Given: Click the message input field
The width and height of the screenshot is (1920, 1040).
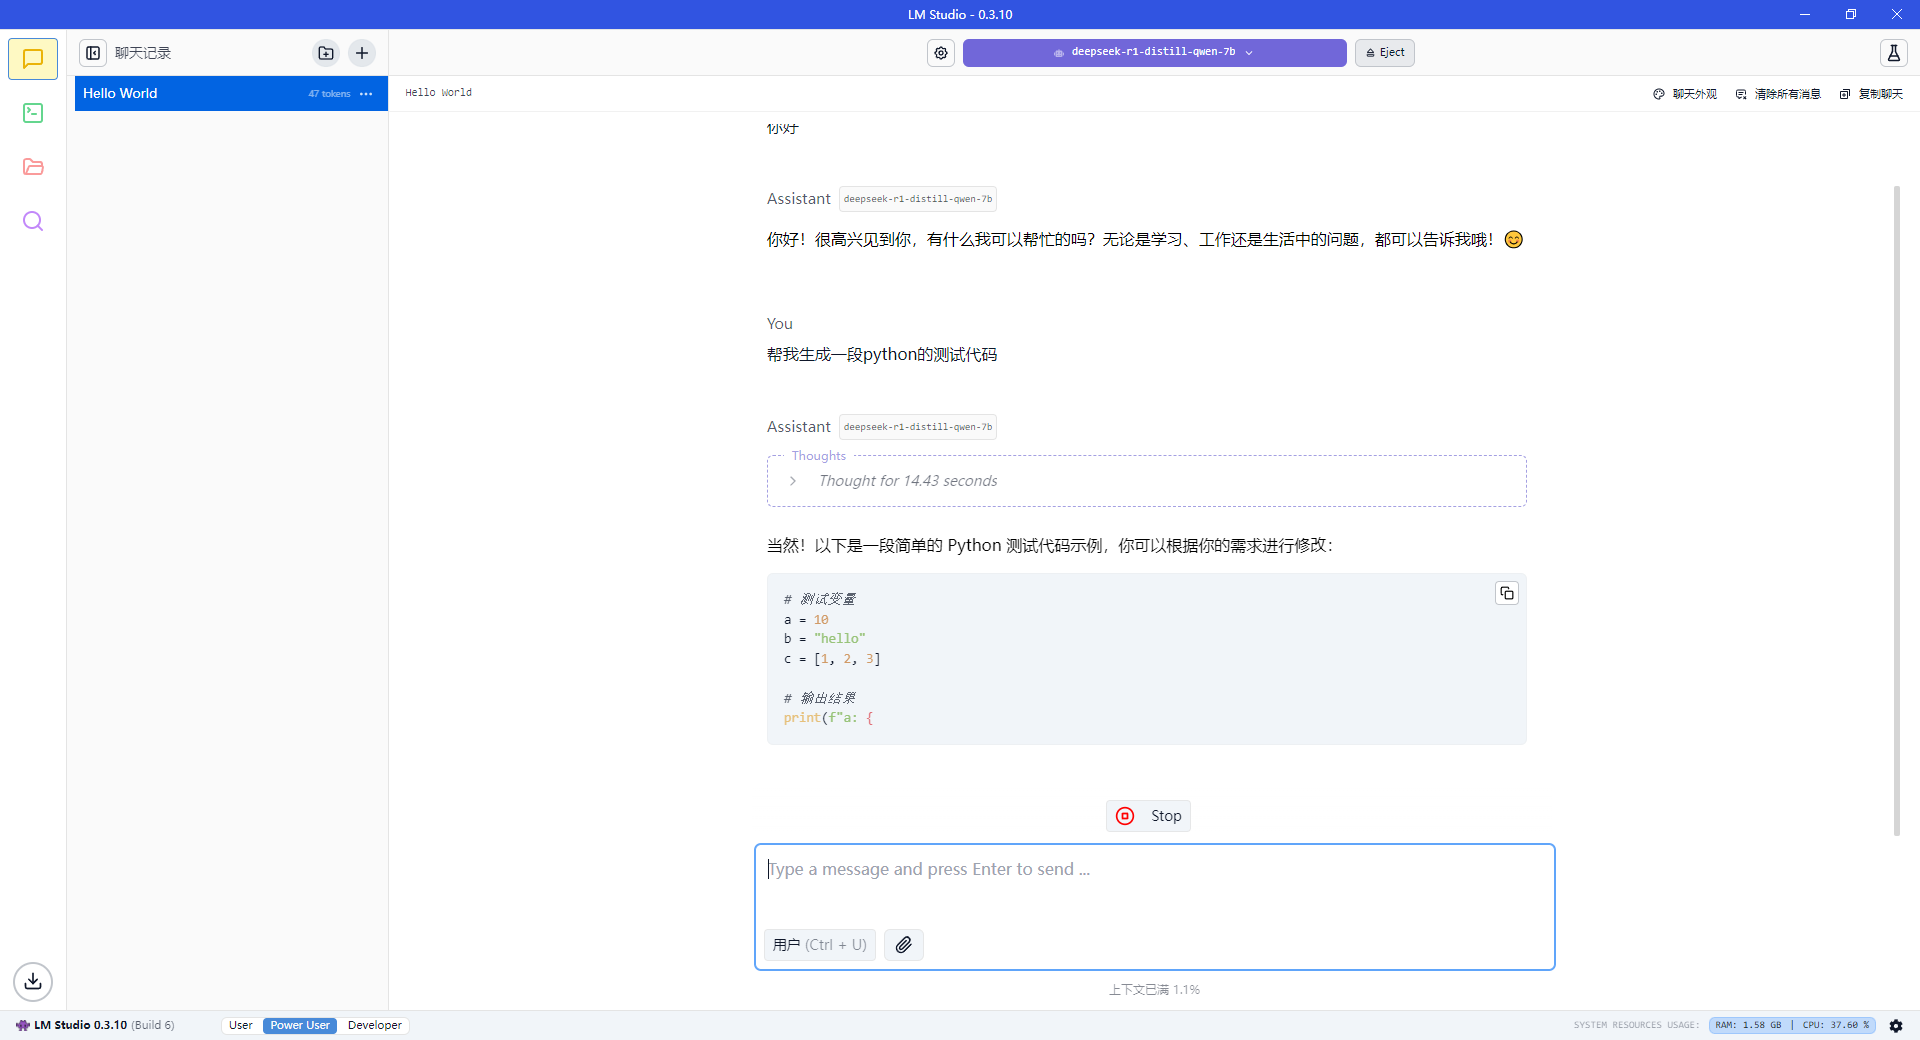Looking at the screenshot, I should (1153, 885).
